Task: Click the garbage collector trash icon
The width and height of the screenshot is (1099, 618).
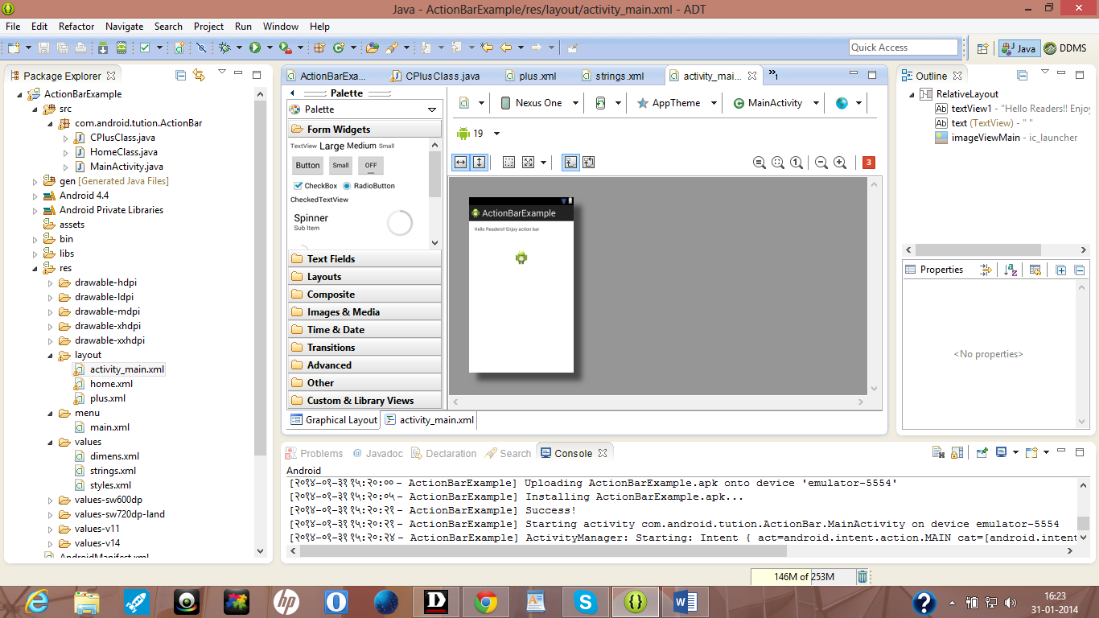Action: [862, 577]
